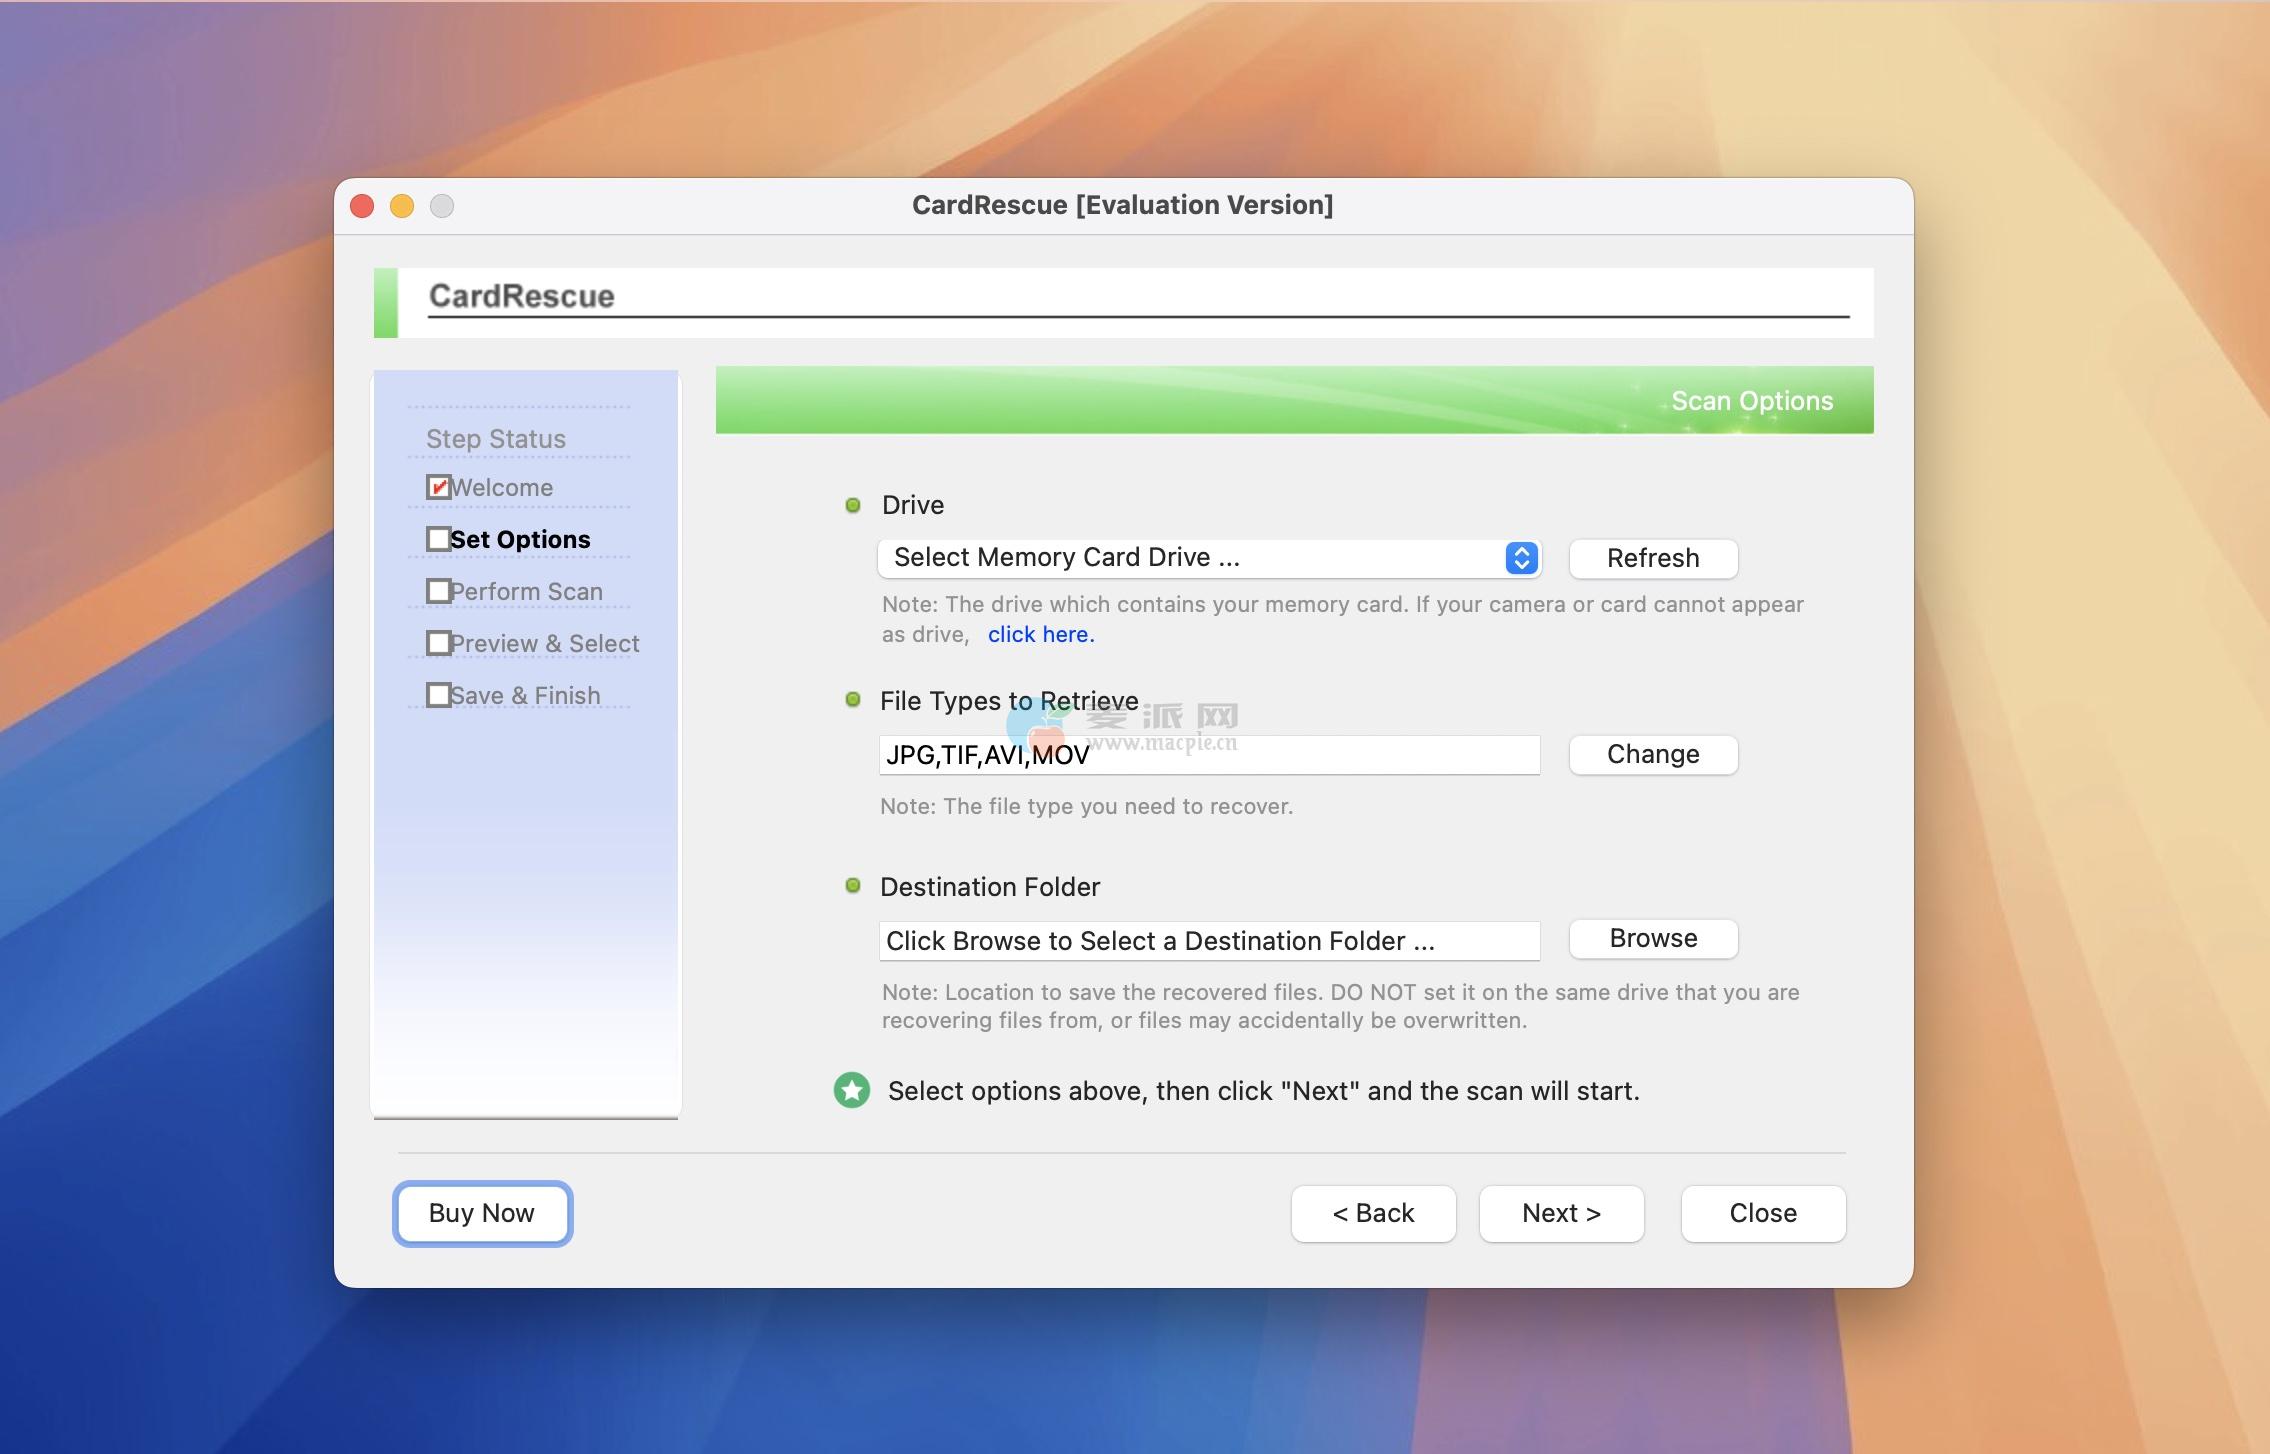Screen dimensions: 2270x1454
Task: Click the 'Welcome' step label
Action: [x=502, y=488]
